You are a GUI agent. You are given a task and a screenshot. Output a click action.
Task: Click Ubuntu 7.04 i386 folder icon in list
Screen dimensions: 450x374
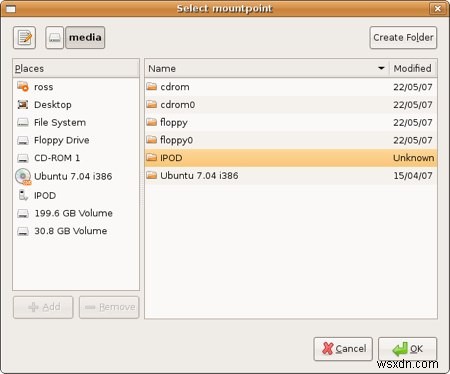pos(152,175)
